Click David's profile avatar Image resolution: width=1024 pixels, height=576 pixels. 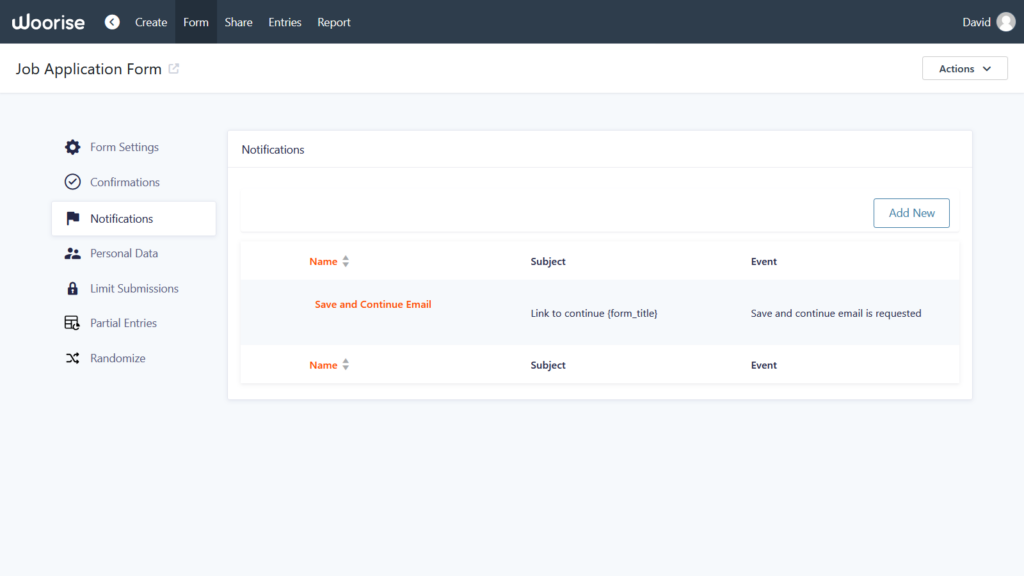click(1005, 22)
